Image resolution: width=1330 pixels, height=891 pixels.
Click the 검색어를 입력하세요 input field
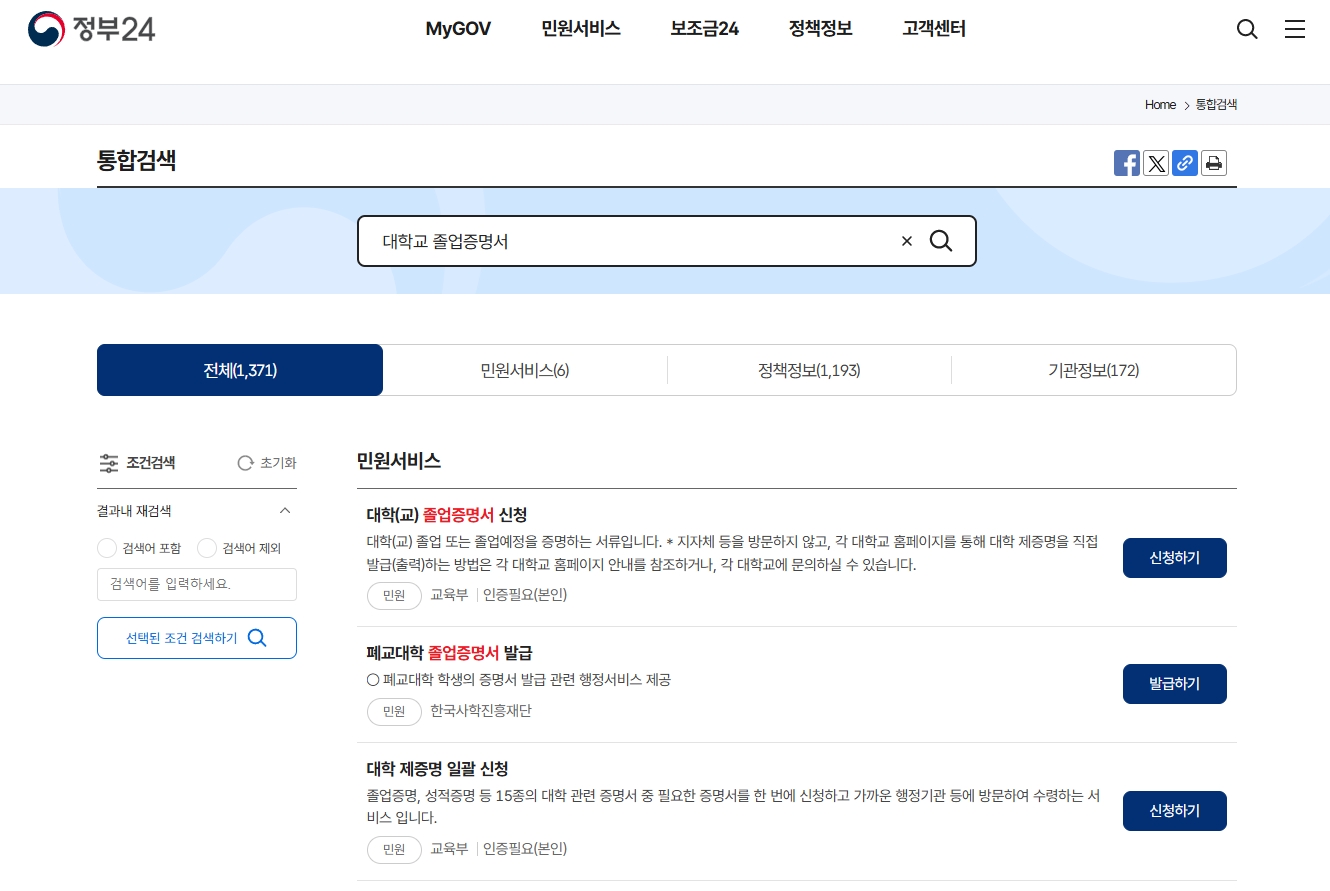(x=196, y=584)
